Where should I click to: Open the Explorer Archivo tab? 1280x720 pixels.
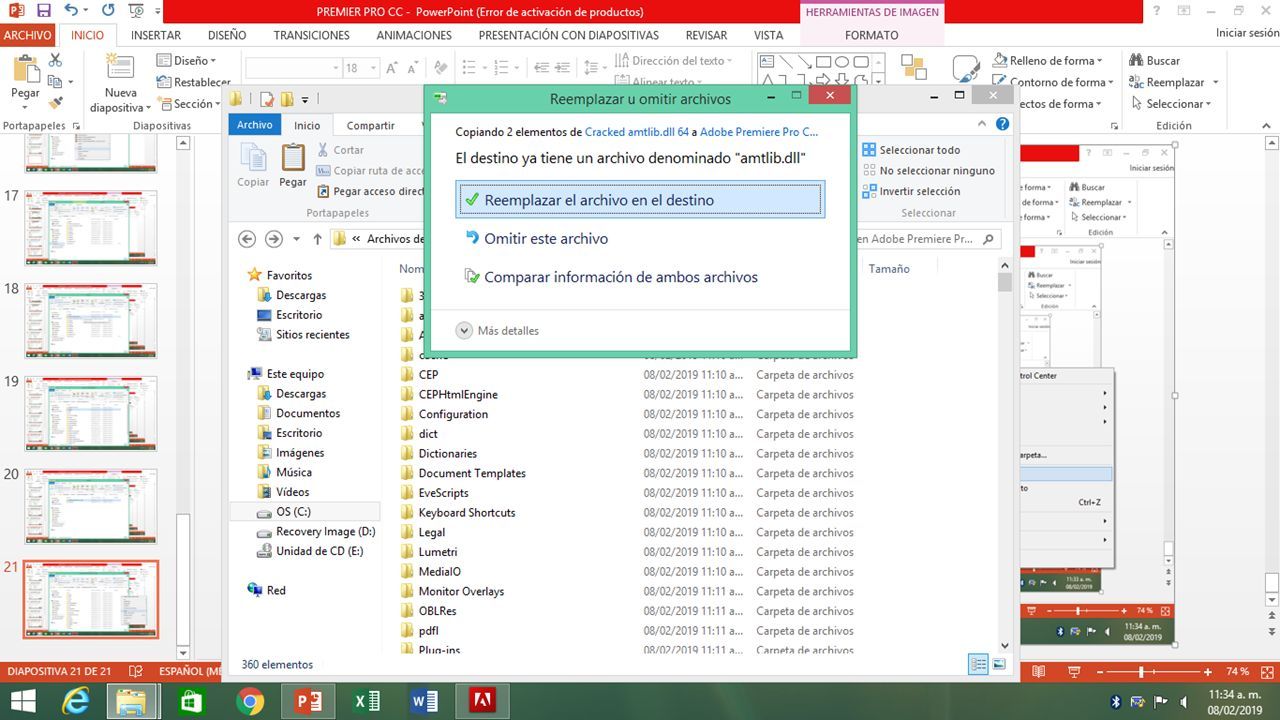pos(255,125)
